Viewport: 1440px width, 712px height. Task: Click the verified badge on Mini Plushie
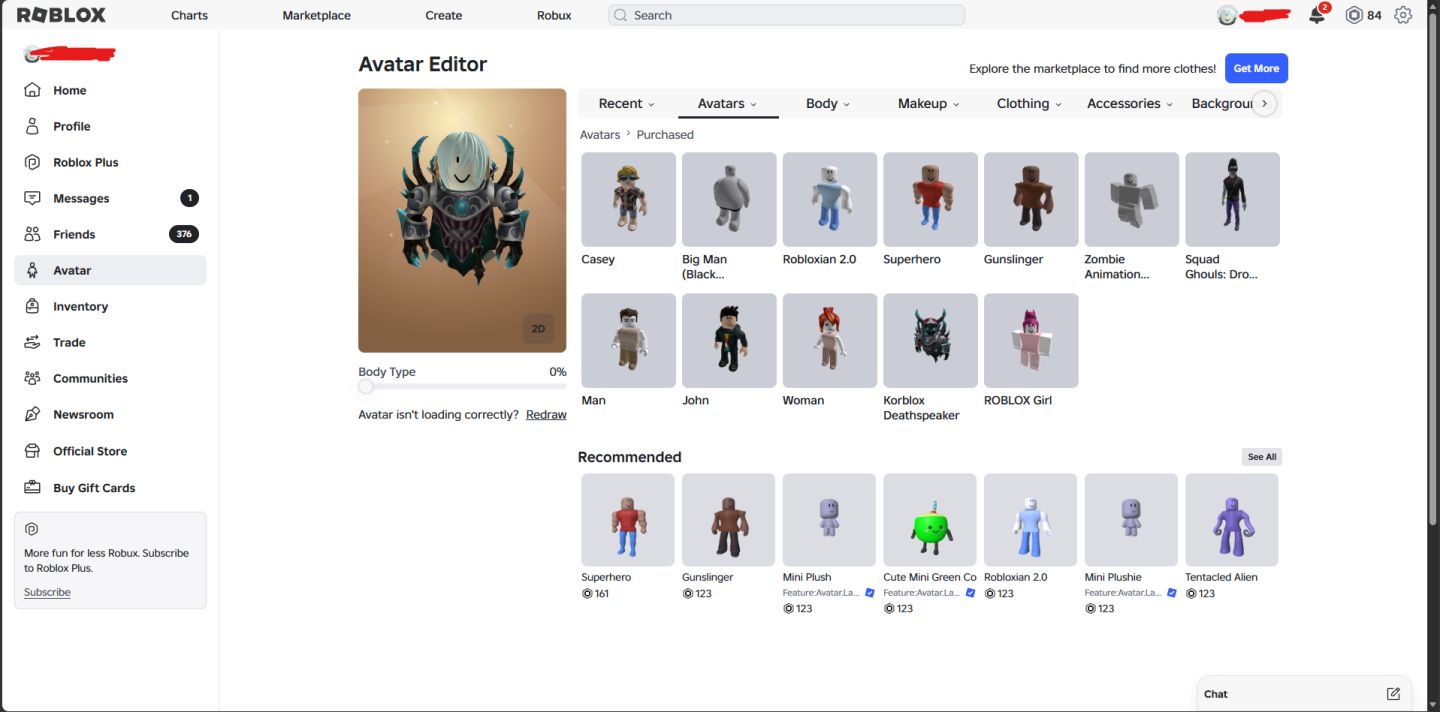1171,593
